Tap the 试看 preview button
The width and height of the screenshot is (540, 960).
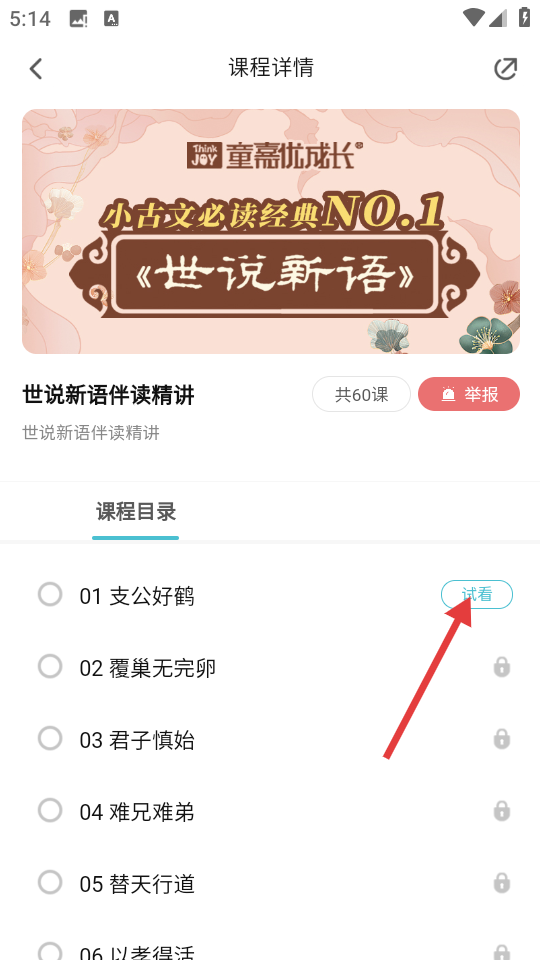477,594
